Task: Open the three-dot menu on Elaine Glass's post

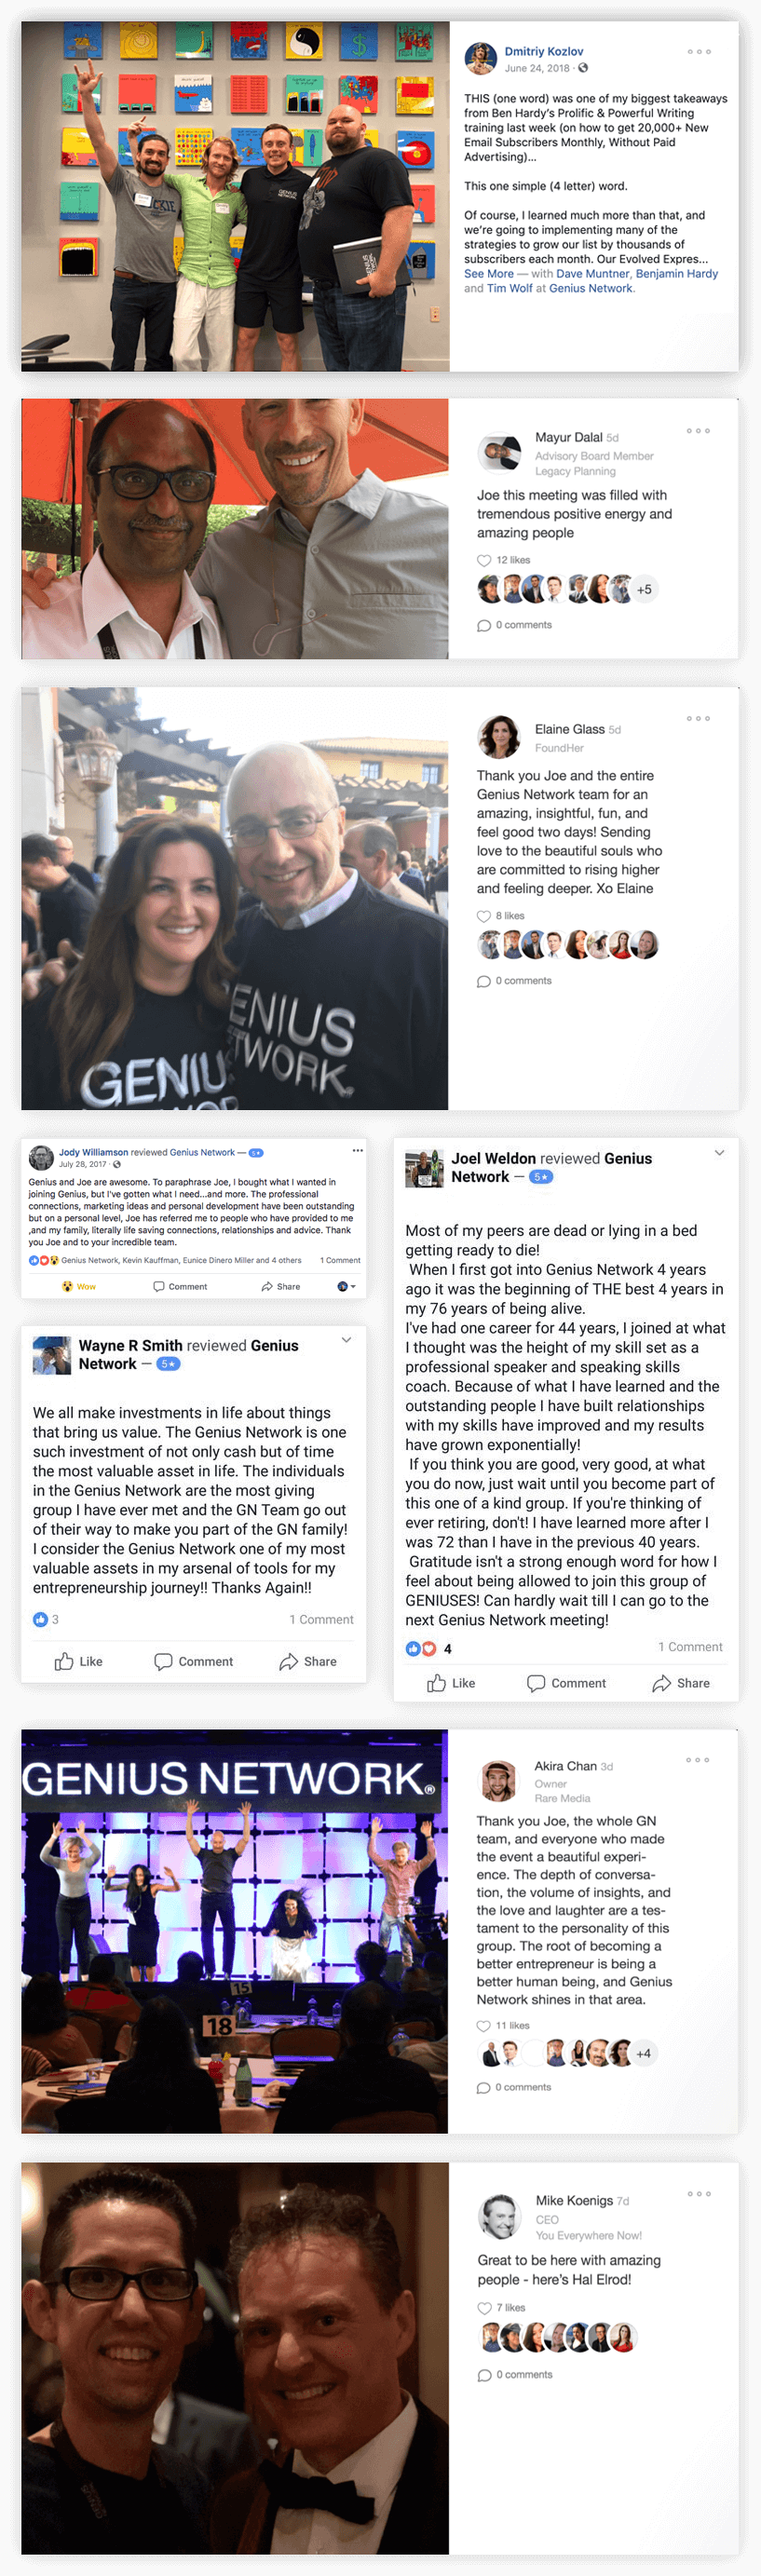Action: tap(698, 718)
